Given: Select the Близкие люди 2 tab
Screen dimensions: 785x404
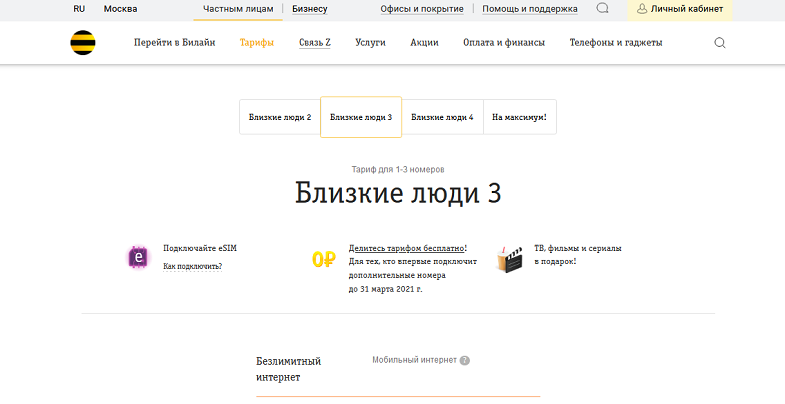Looking at the screenshot, I should (x=280, y=117).
